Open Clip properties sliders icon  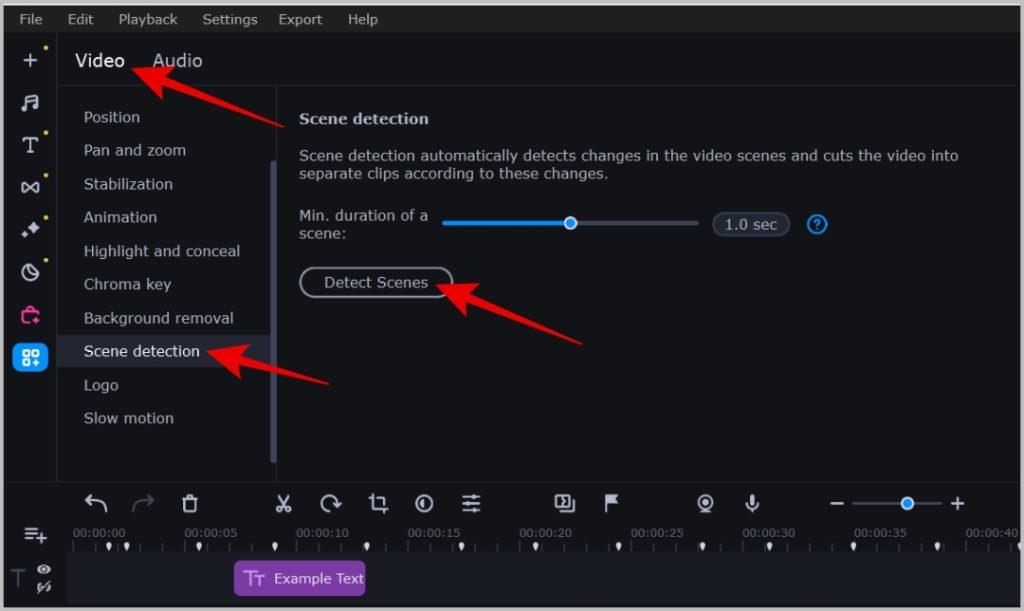click(x=472, y=503)
